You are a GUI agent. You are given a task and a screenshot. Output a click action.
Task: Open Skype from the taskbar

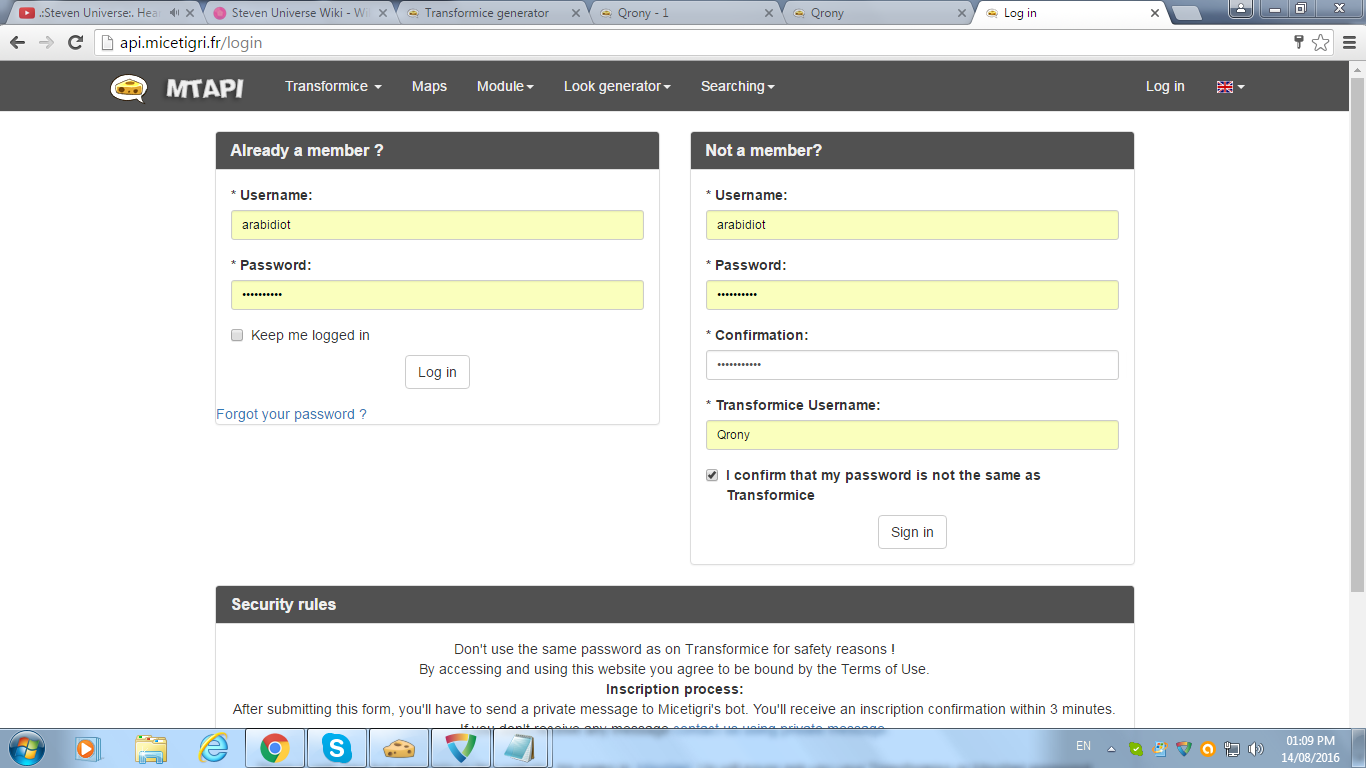click(337, 748)
